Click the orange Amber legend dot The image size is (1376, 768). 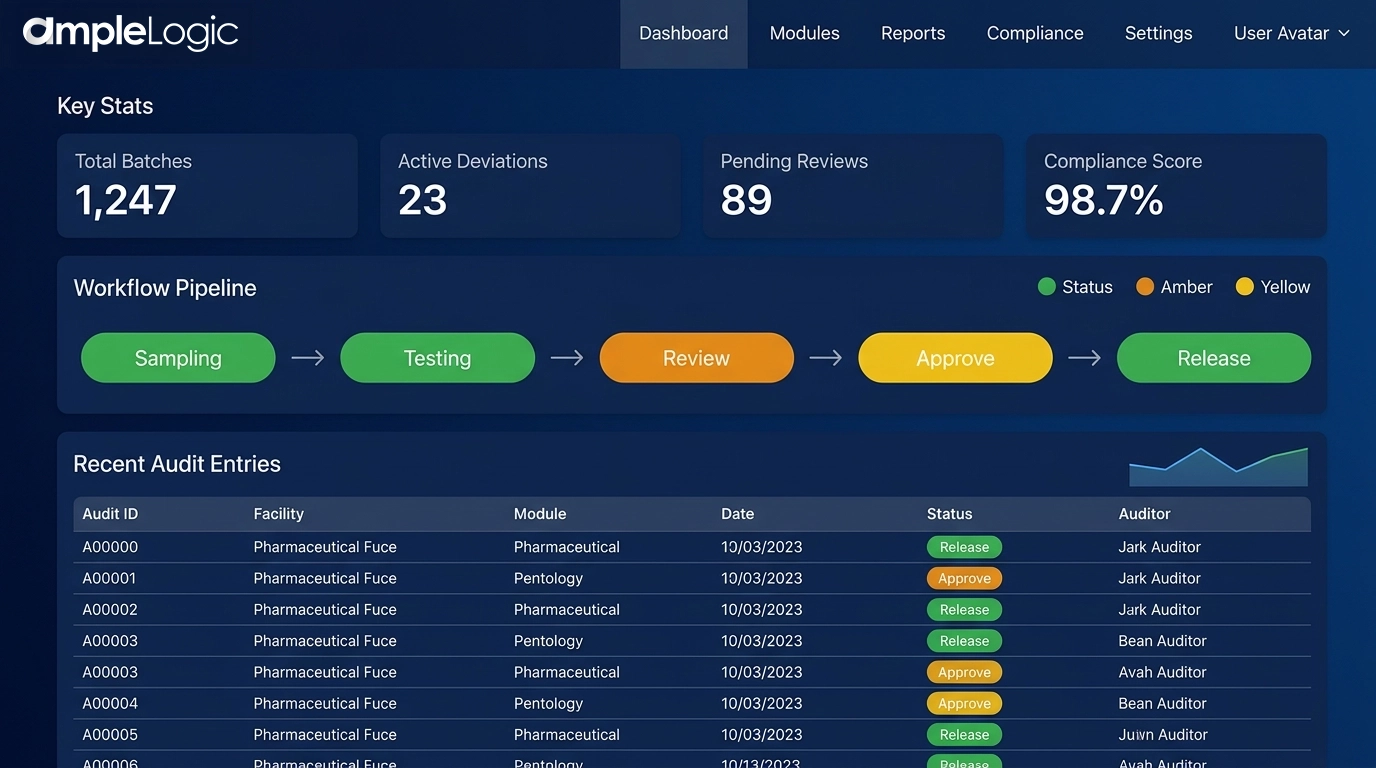tap(1144, 287)
